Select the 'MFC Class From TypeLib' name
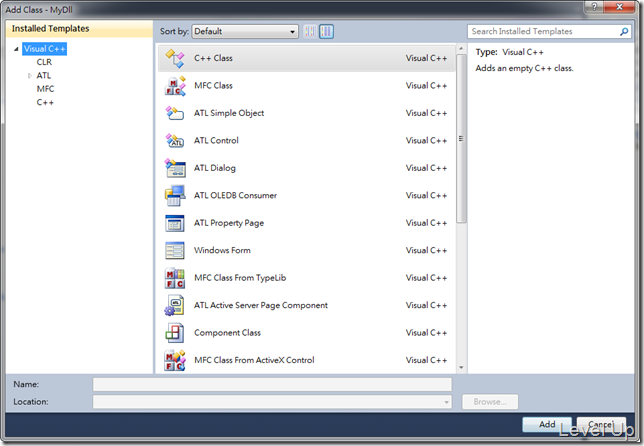Screen dimensions: 644x446 (240, 278)
